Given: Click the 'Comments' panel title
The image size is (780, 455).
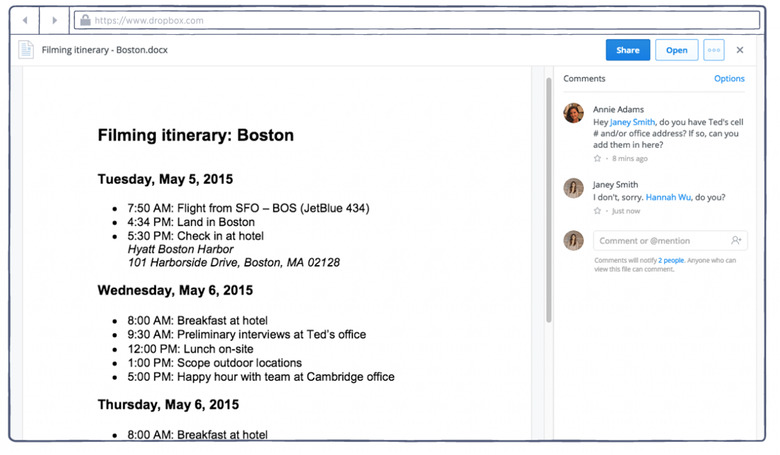Looking at the screenshot, I should 584,79.
